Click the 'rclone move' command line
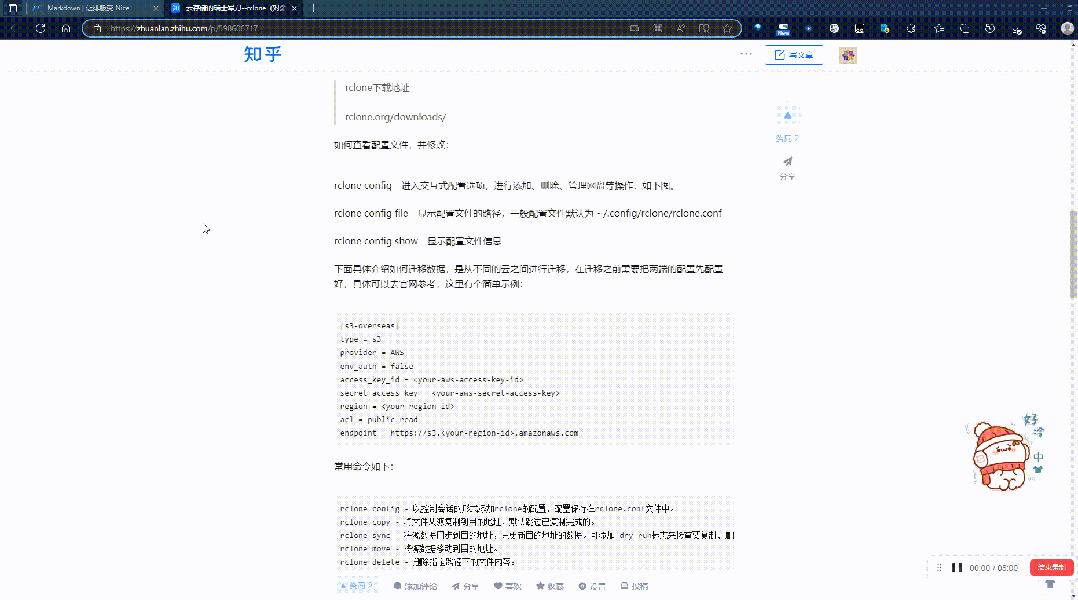This screenshot has height=600, width=1078. [x=419, y=548]
